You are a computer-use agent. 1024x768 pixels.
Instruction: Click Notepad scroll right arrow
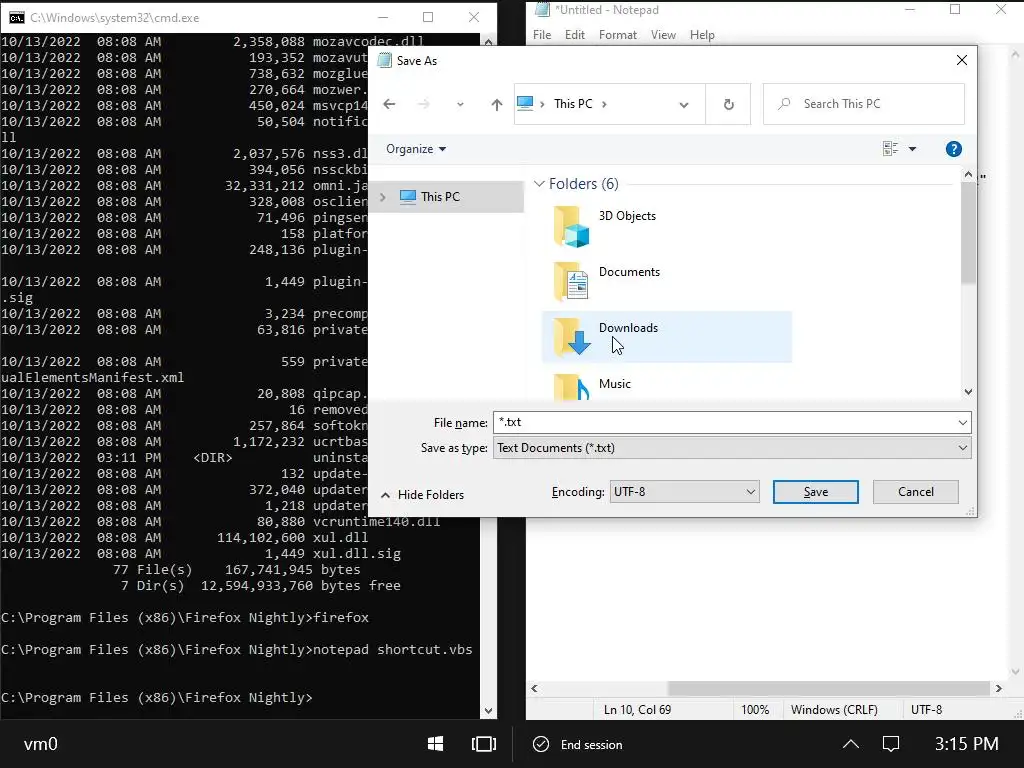[998, 688]
